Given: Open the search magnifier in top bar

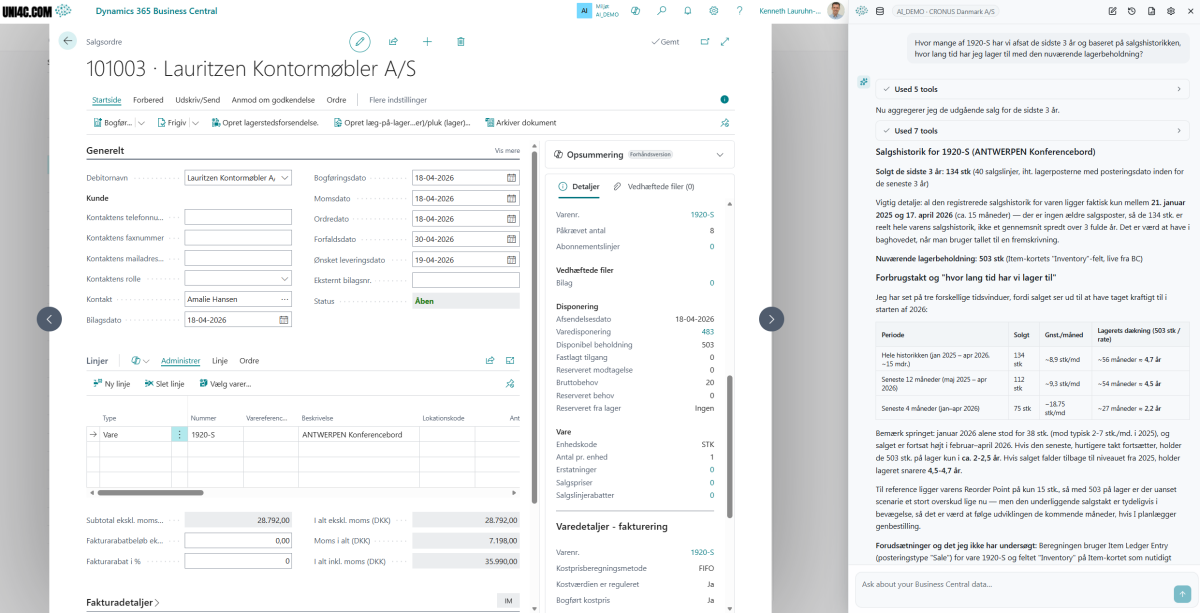Looking at the screenshot, I should (x=662, y=11).
